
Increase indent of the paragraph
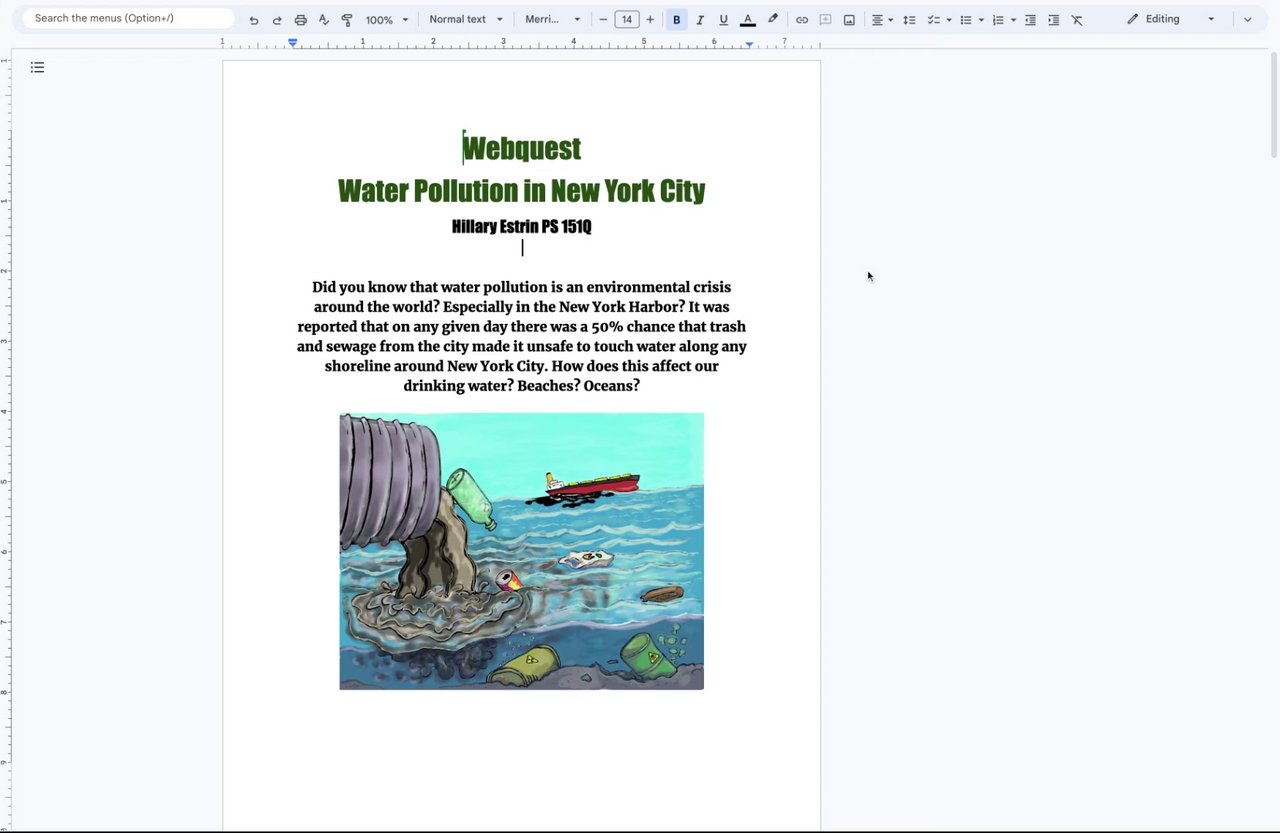point(1053,20)
